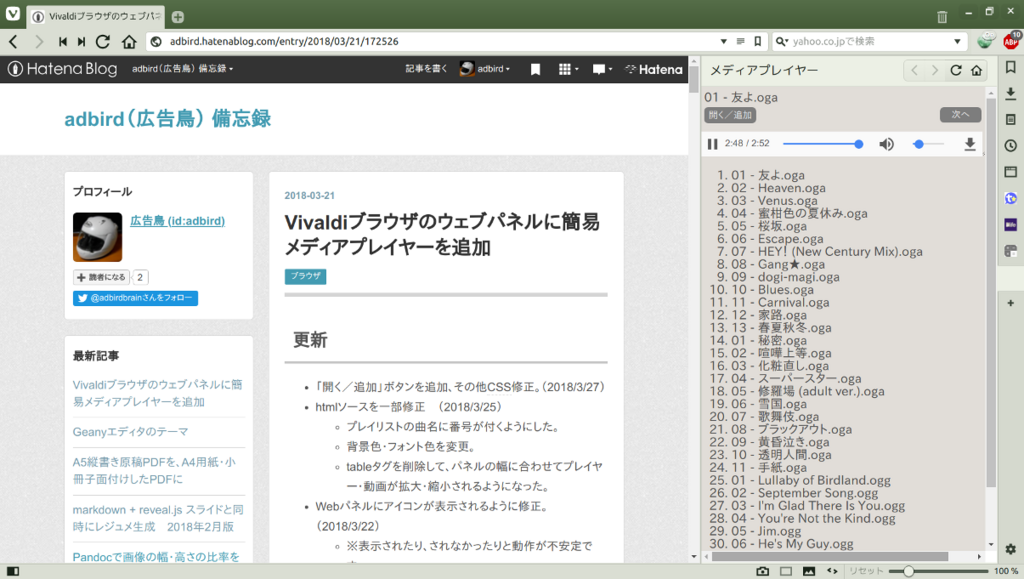The width and height of the screenshot is (1024, 579).
Task: Bookmark this page from the address bar
Action: coord(758,41)
